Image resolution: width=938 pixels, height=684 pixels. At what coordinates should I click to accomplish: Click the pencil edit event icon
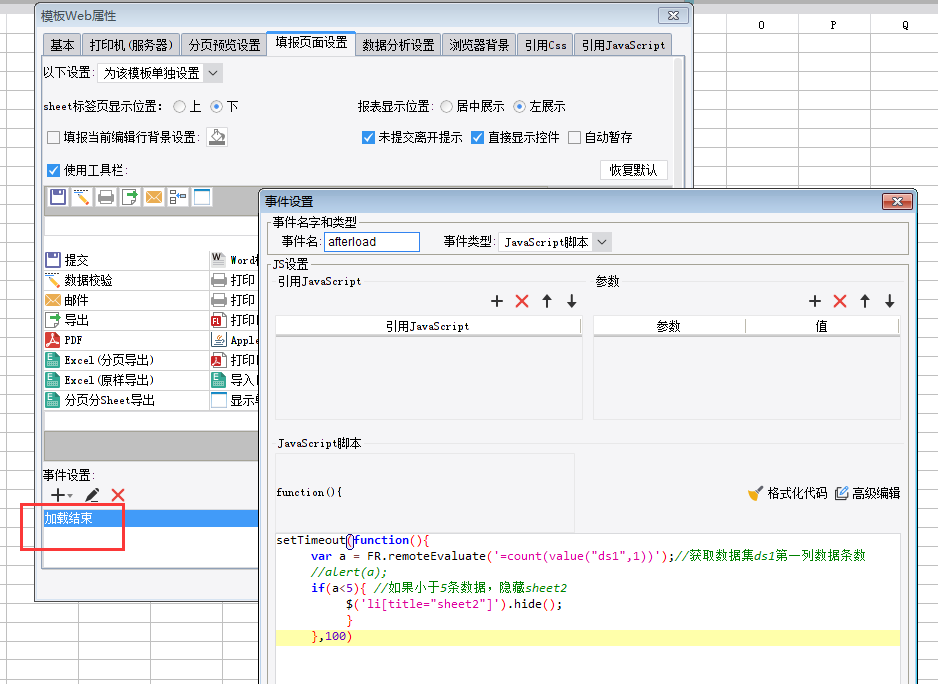(92, 495)
